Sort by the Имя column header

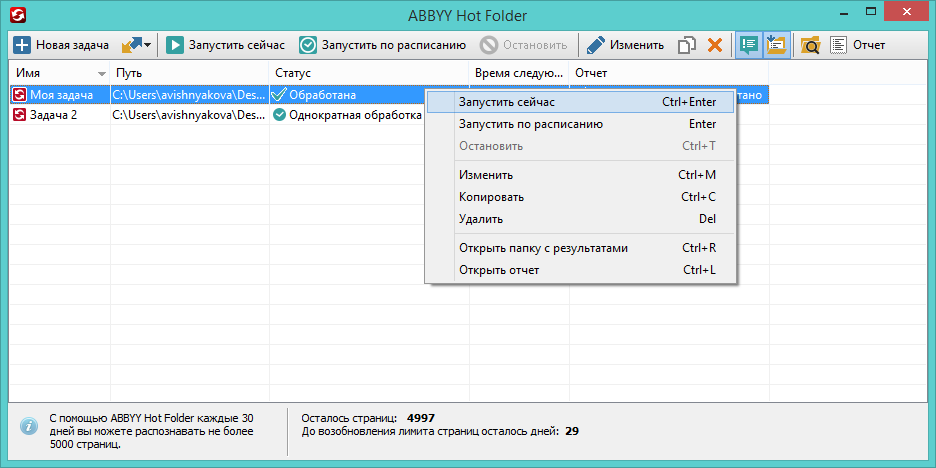(x=60, y=73)
